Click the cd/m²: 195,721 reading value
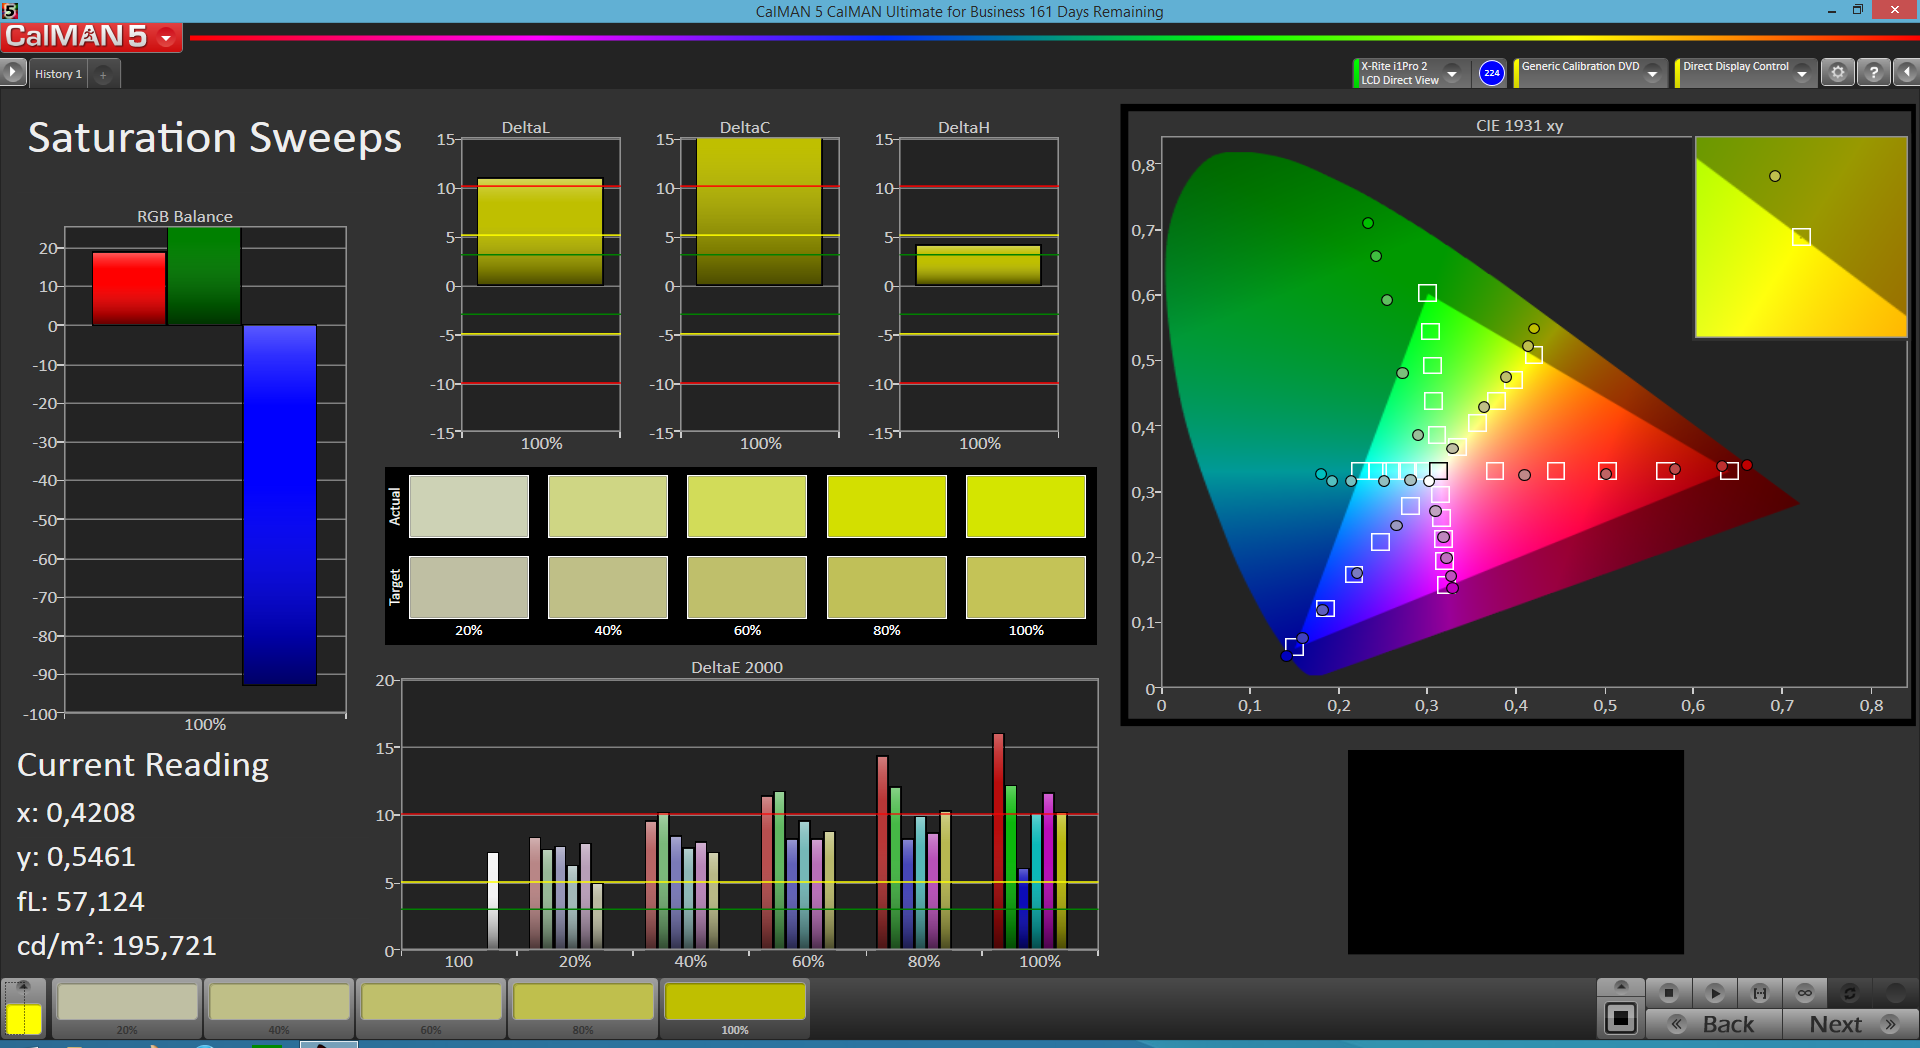The height and width of the screenshot is (1048, 1920). tap(116, 945)
